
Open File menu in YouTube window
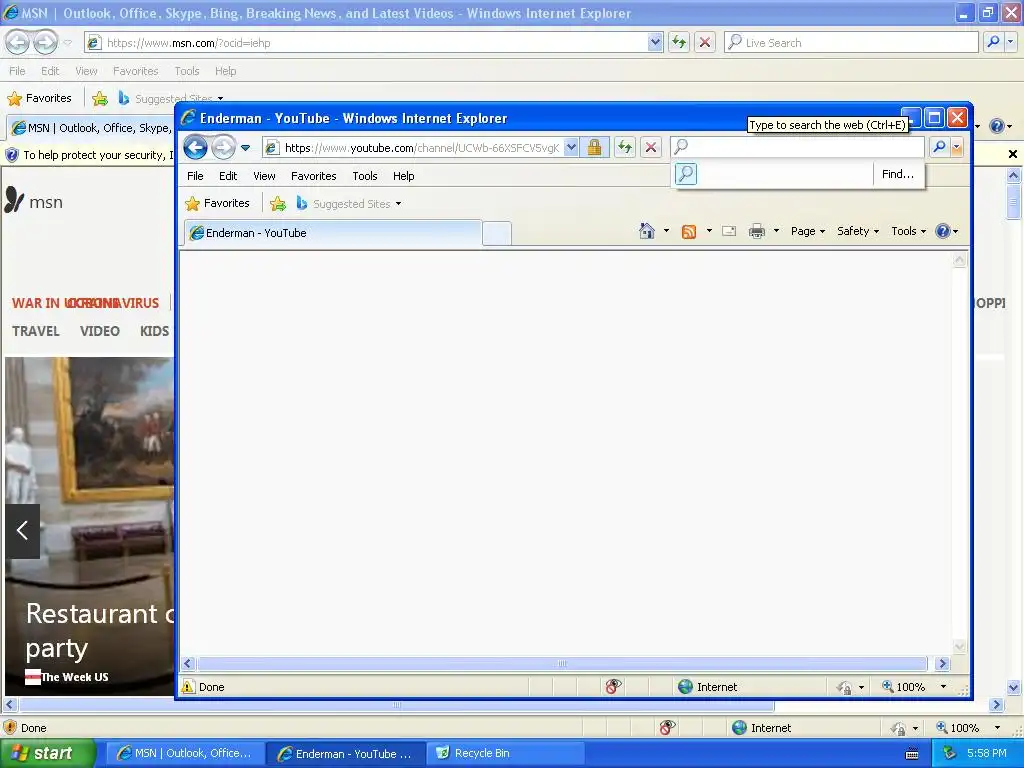[195, 176]
